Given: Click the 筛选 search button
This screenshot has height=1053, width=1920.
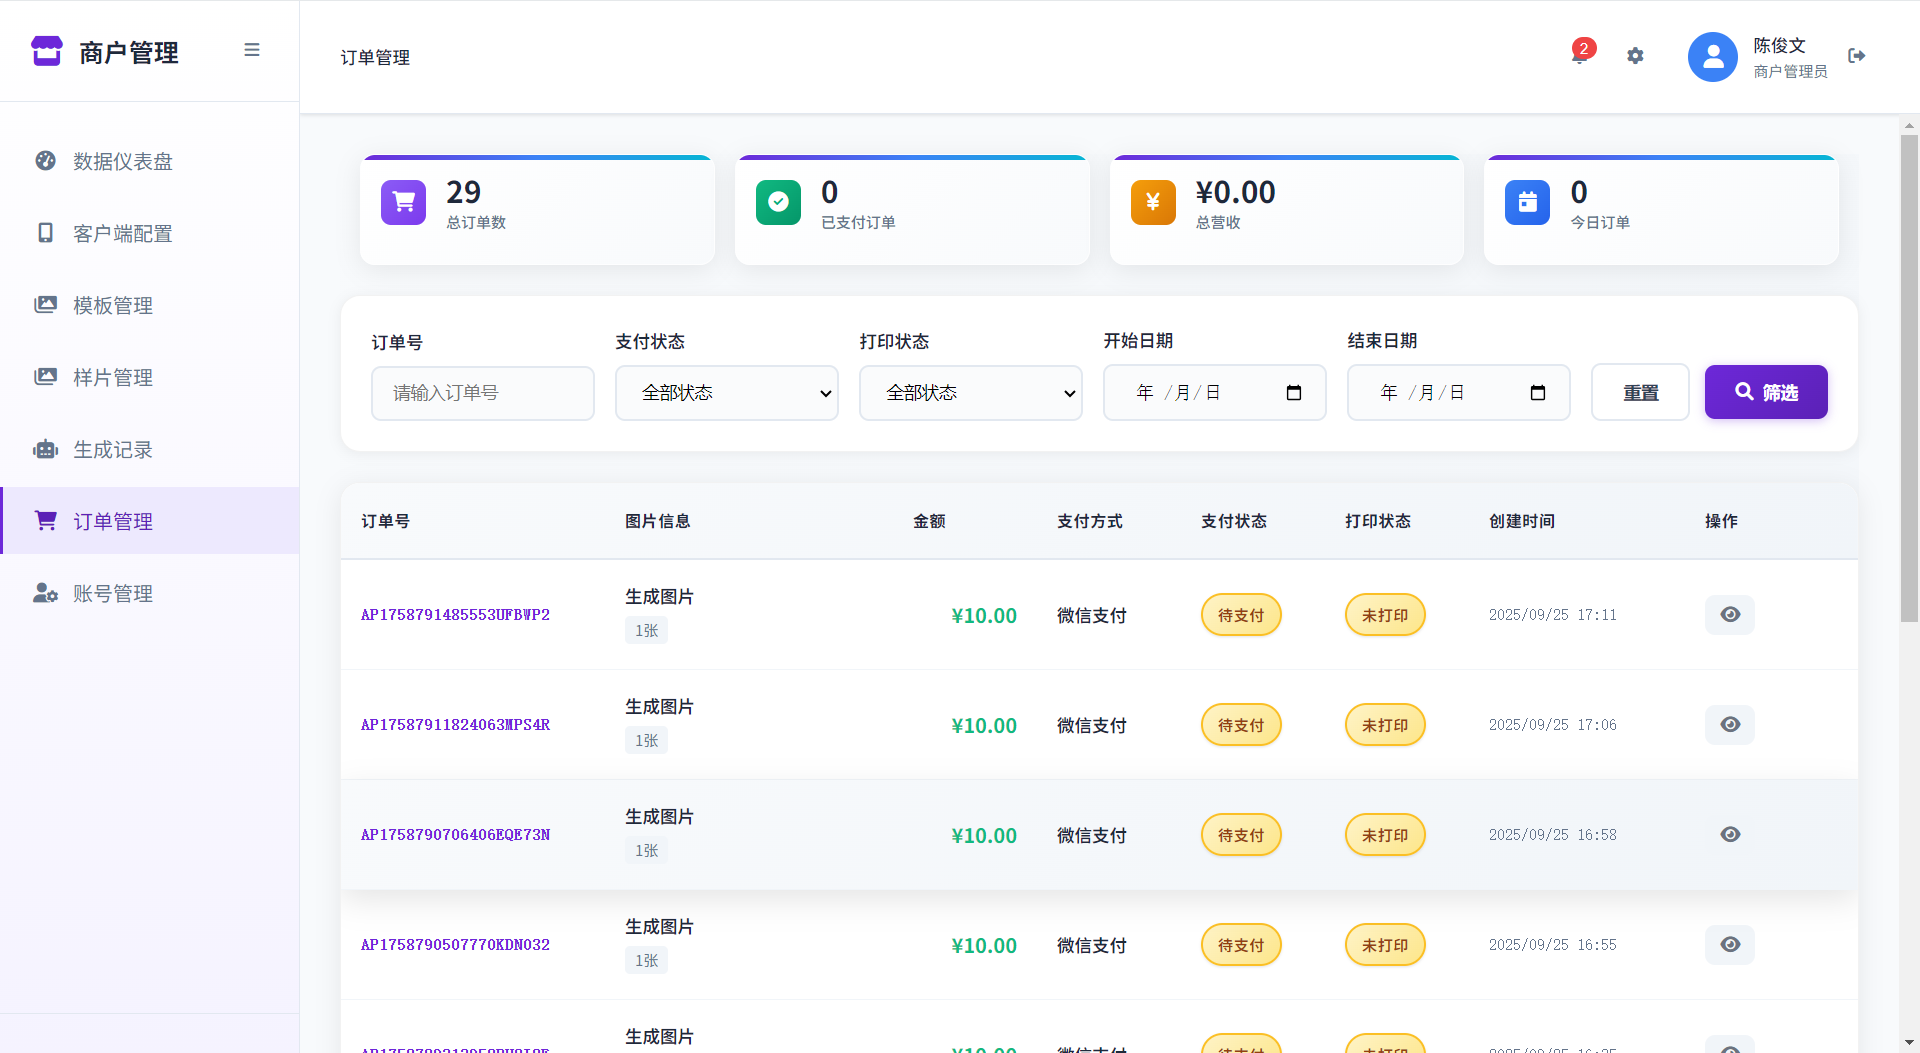Looking at the screenshot, I should [x=1766, y=392].
